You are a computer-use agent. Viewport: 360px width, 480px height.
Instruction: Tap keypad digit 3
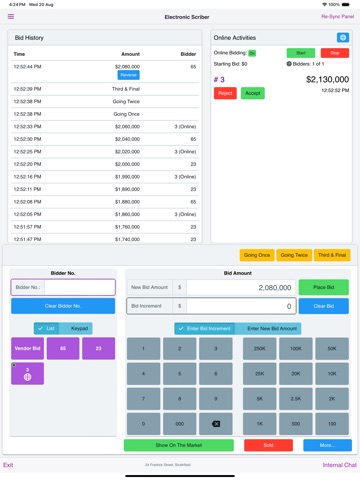click(x=216, y=349)
